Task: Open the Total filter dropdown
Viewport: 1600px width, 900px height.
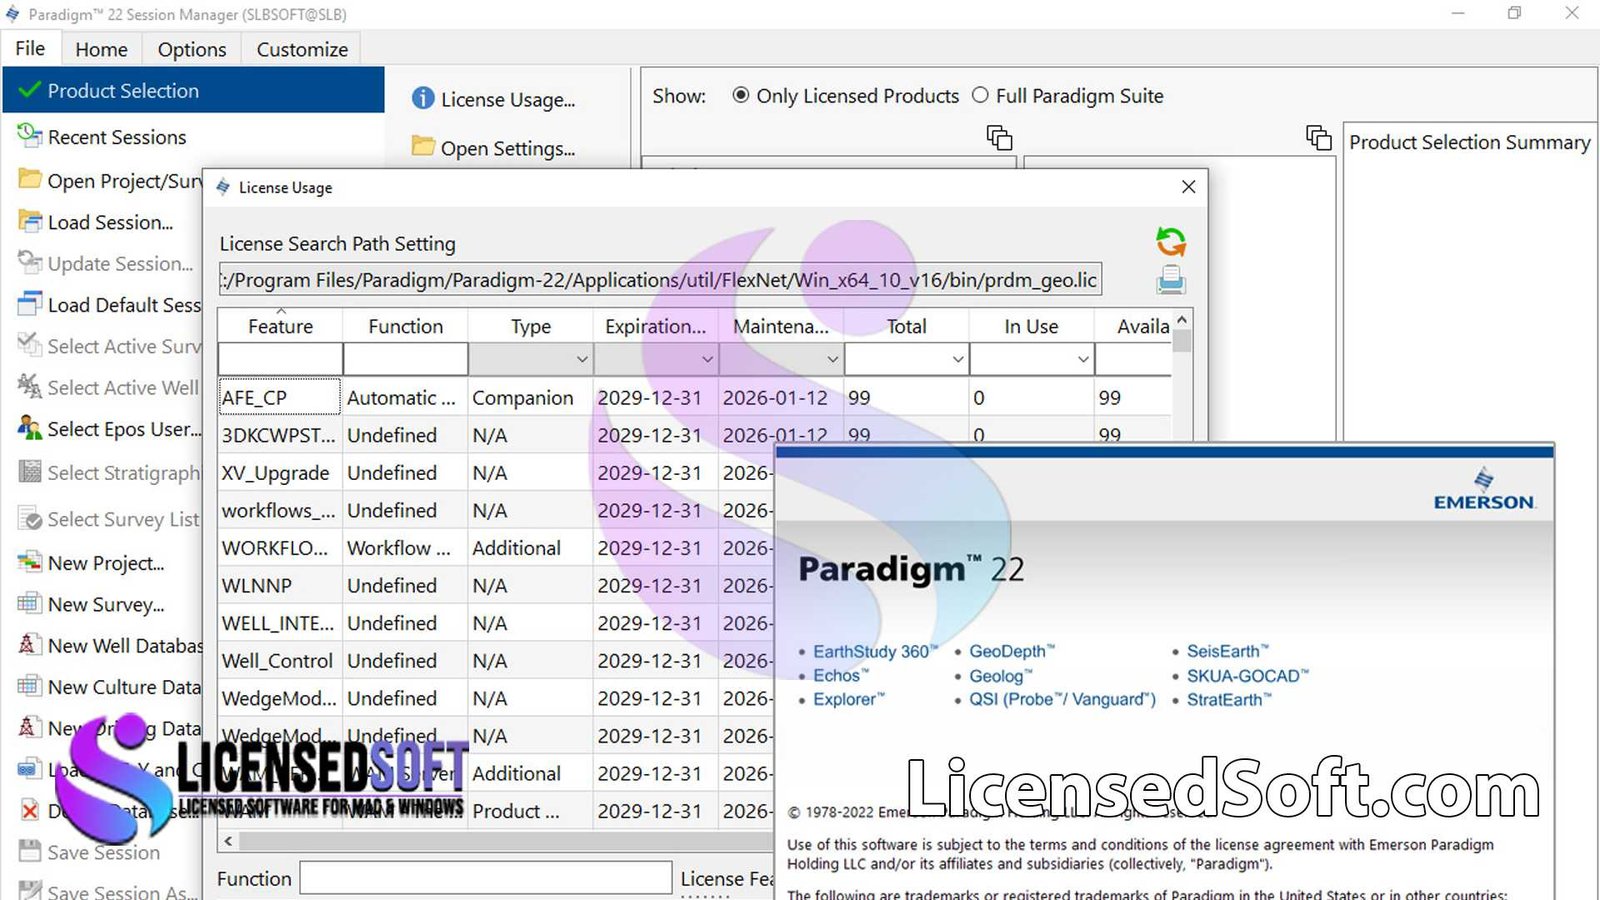Action: click(x=957, y=359)
